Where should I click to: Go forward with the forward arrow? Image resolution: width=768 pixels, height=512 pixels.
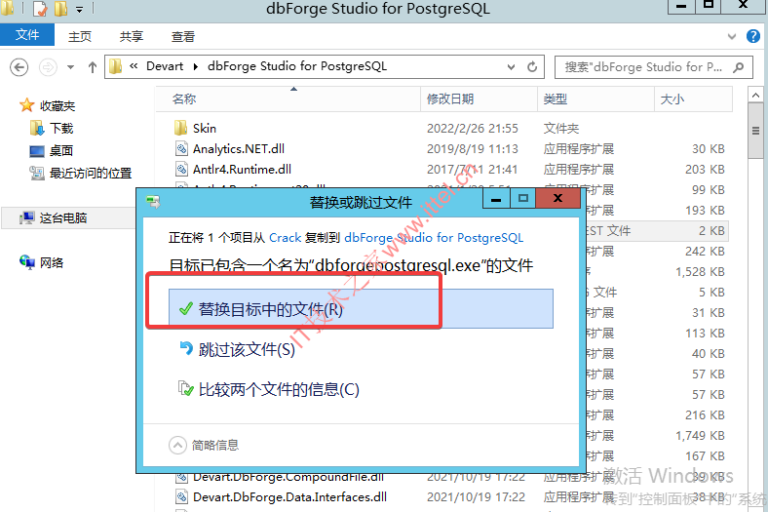coord(48,67)
